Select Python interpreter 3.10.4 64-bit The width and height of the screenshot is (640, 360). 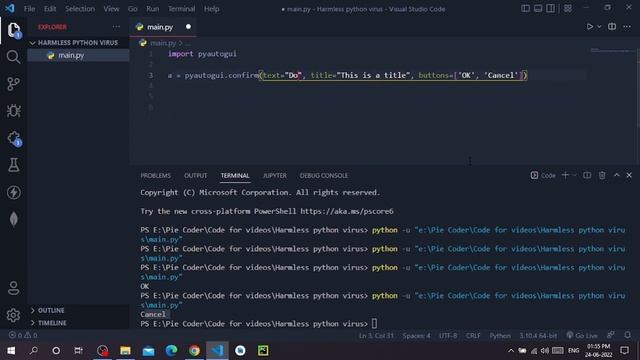[x=538, y=336]
